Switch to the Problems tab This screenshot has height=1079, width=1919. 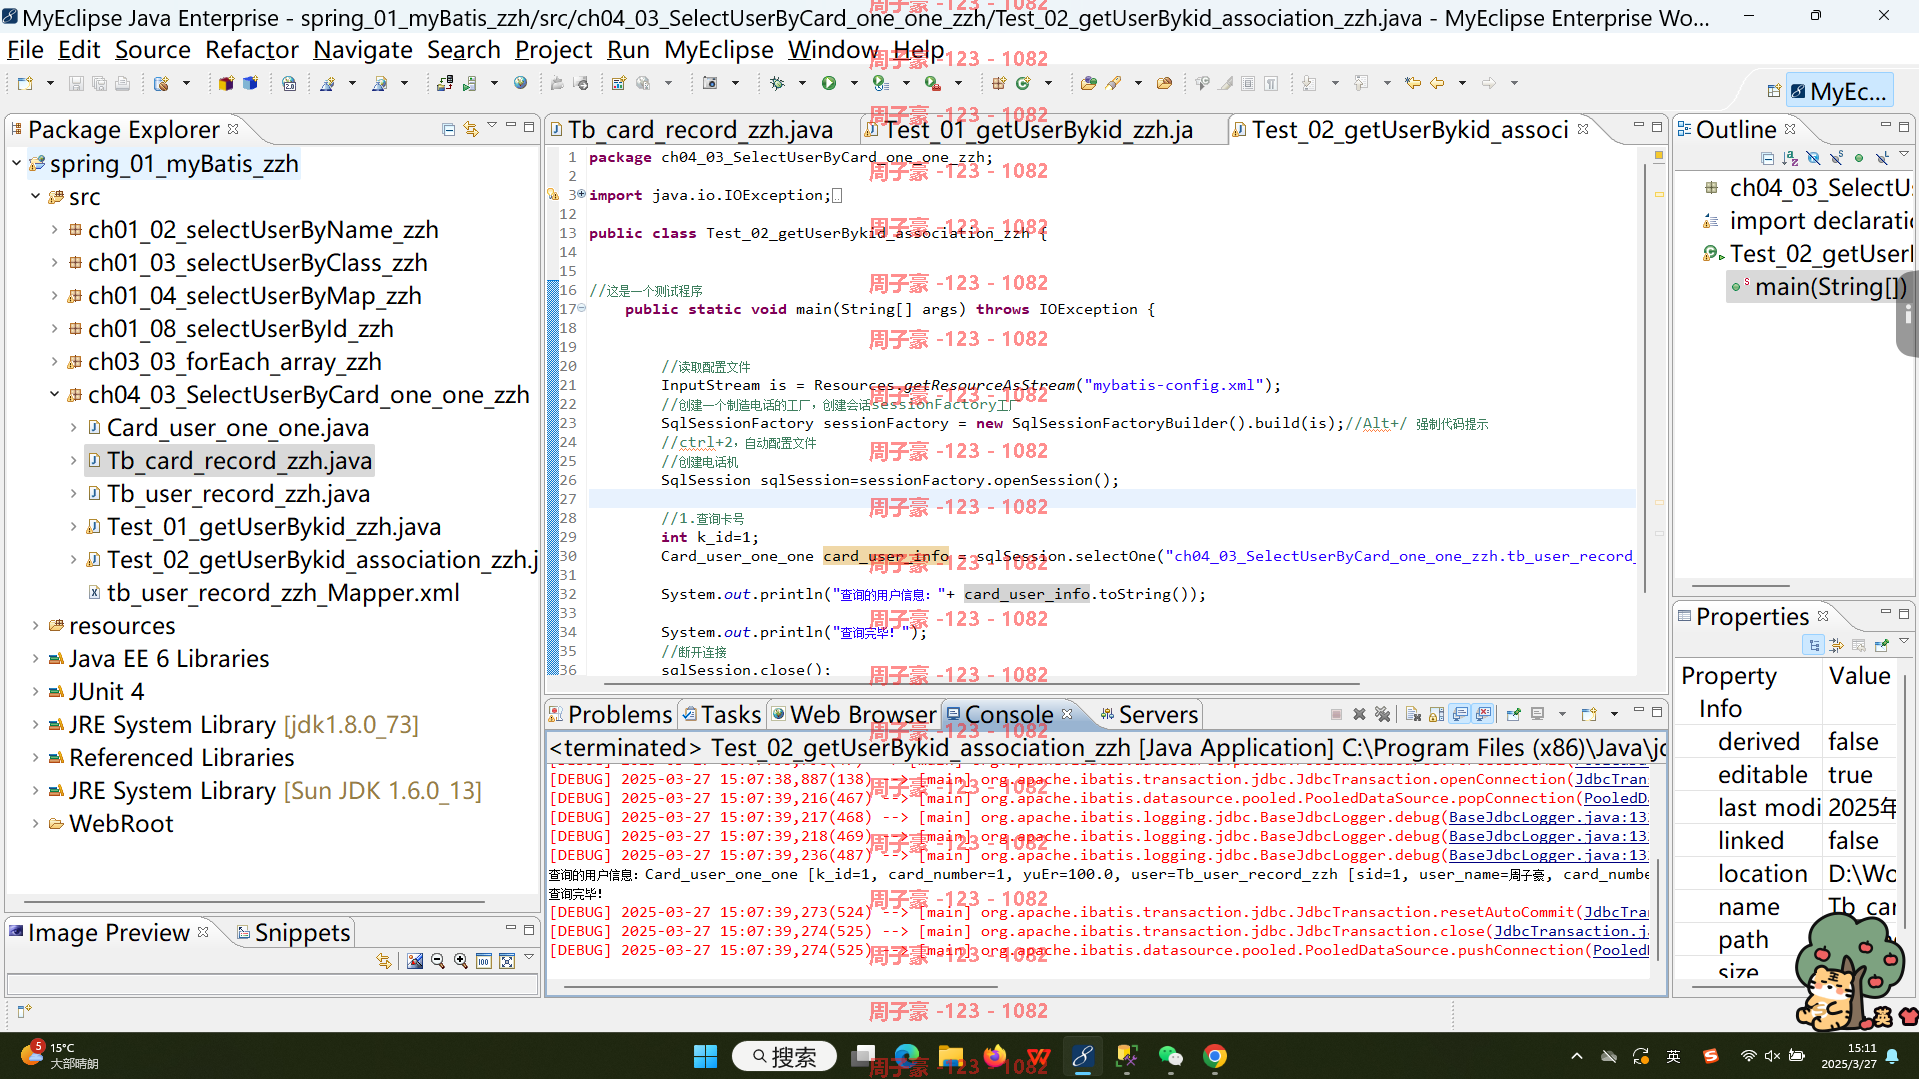coord(609,714)
